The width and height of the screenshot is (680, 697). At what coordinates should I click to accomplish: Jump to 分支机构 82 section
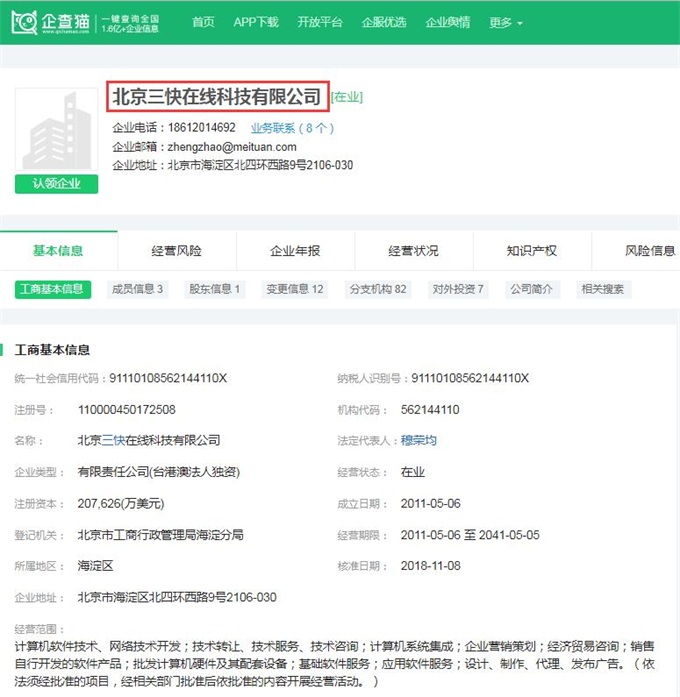(x=378, y=289)
